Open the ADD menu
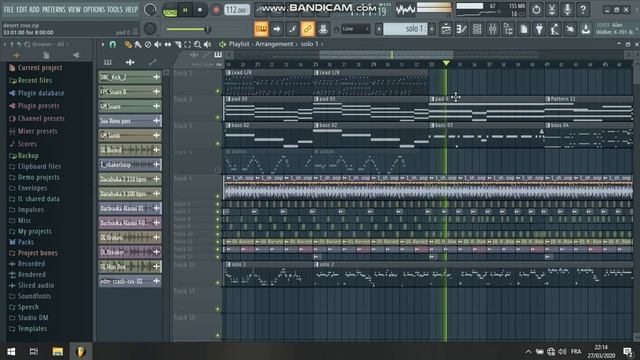Screen dimensions: 640x360 click(x=35, y=9)
